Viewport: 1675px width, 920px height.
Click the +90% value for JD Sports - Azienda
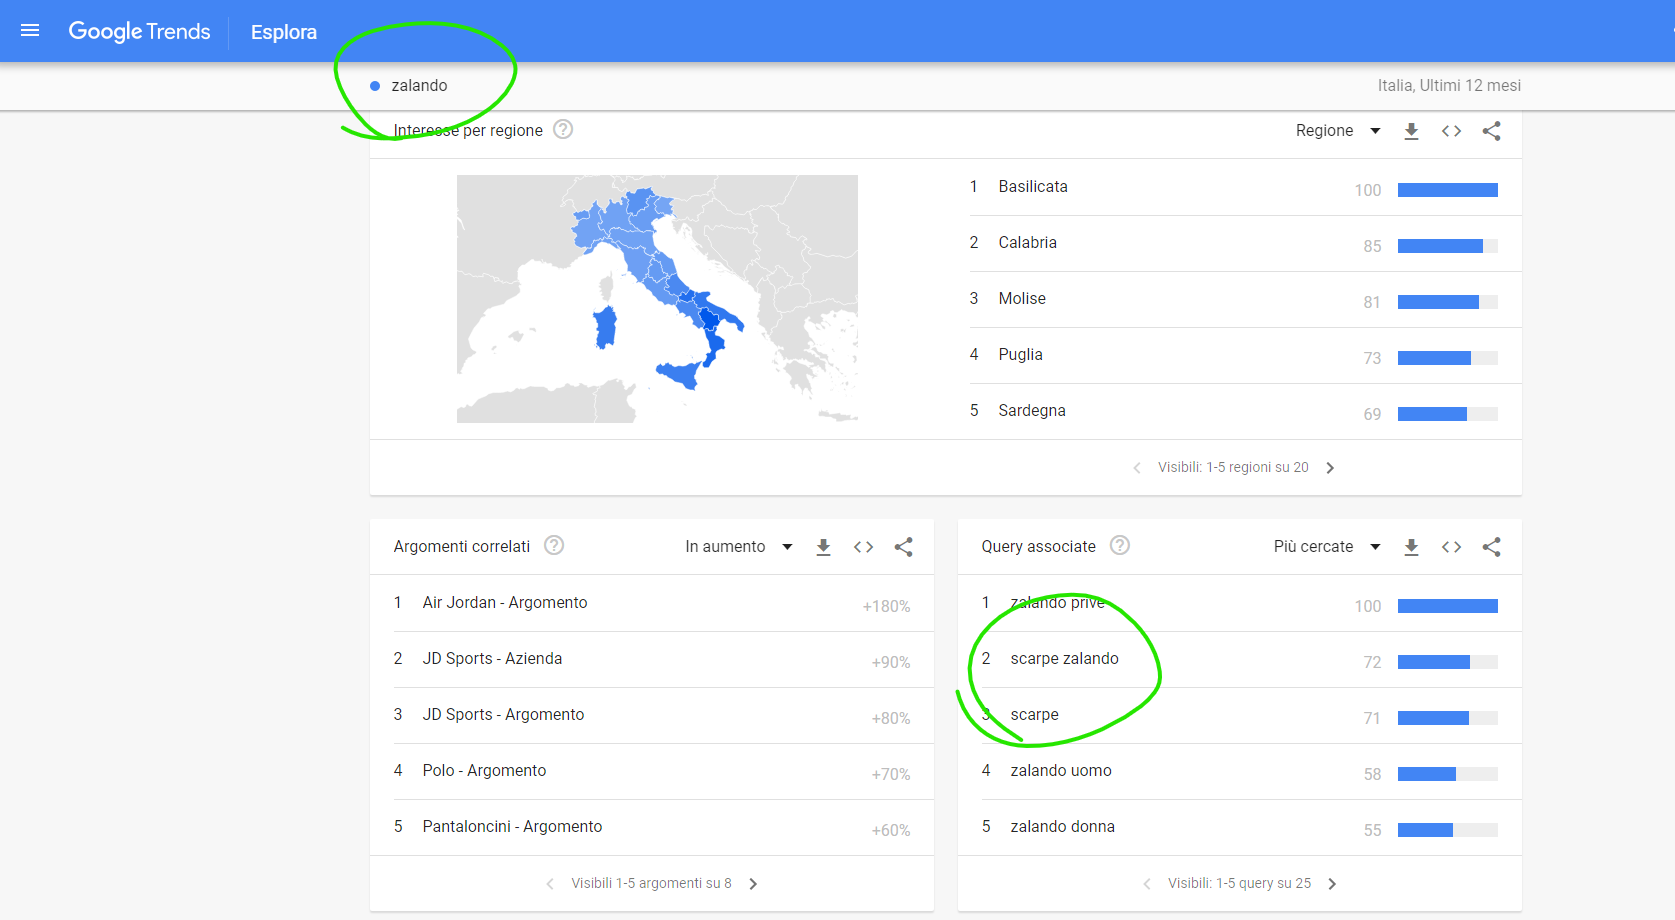(x=890, y=662)
